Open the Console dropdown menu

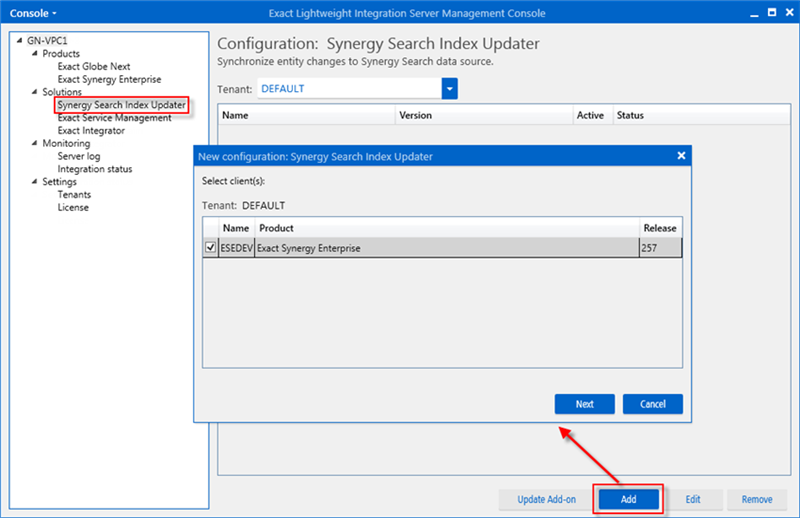point(33,13)
